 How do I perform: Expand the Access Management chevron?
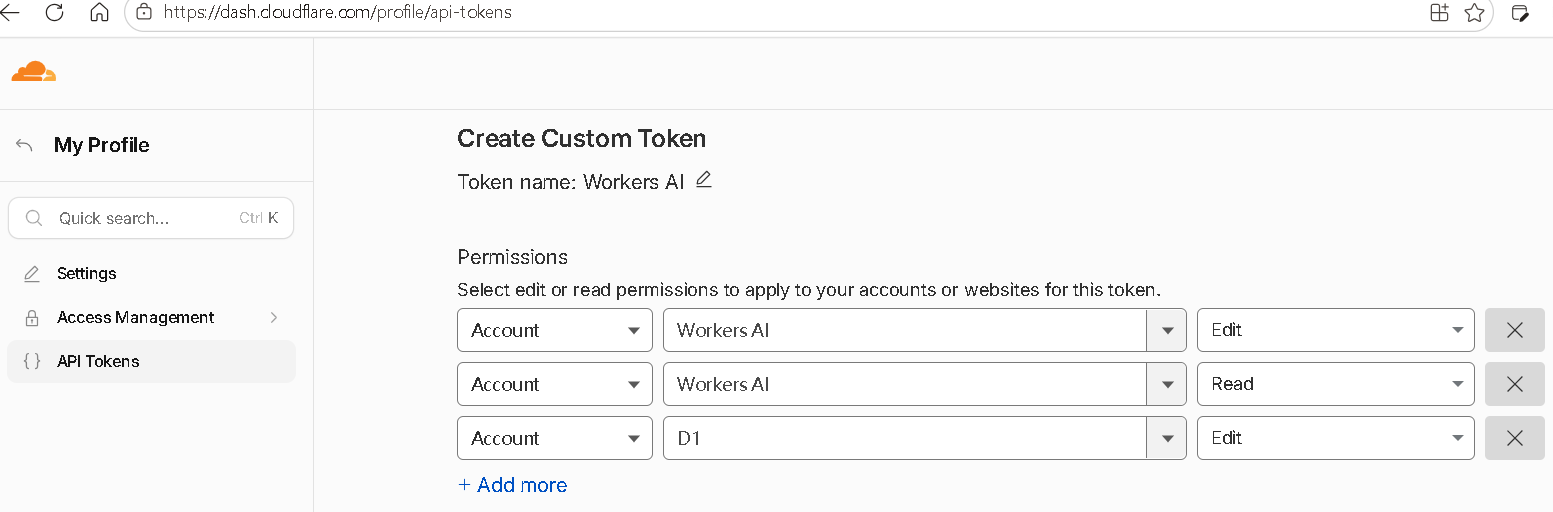[274, 317]
